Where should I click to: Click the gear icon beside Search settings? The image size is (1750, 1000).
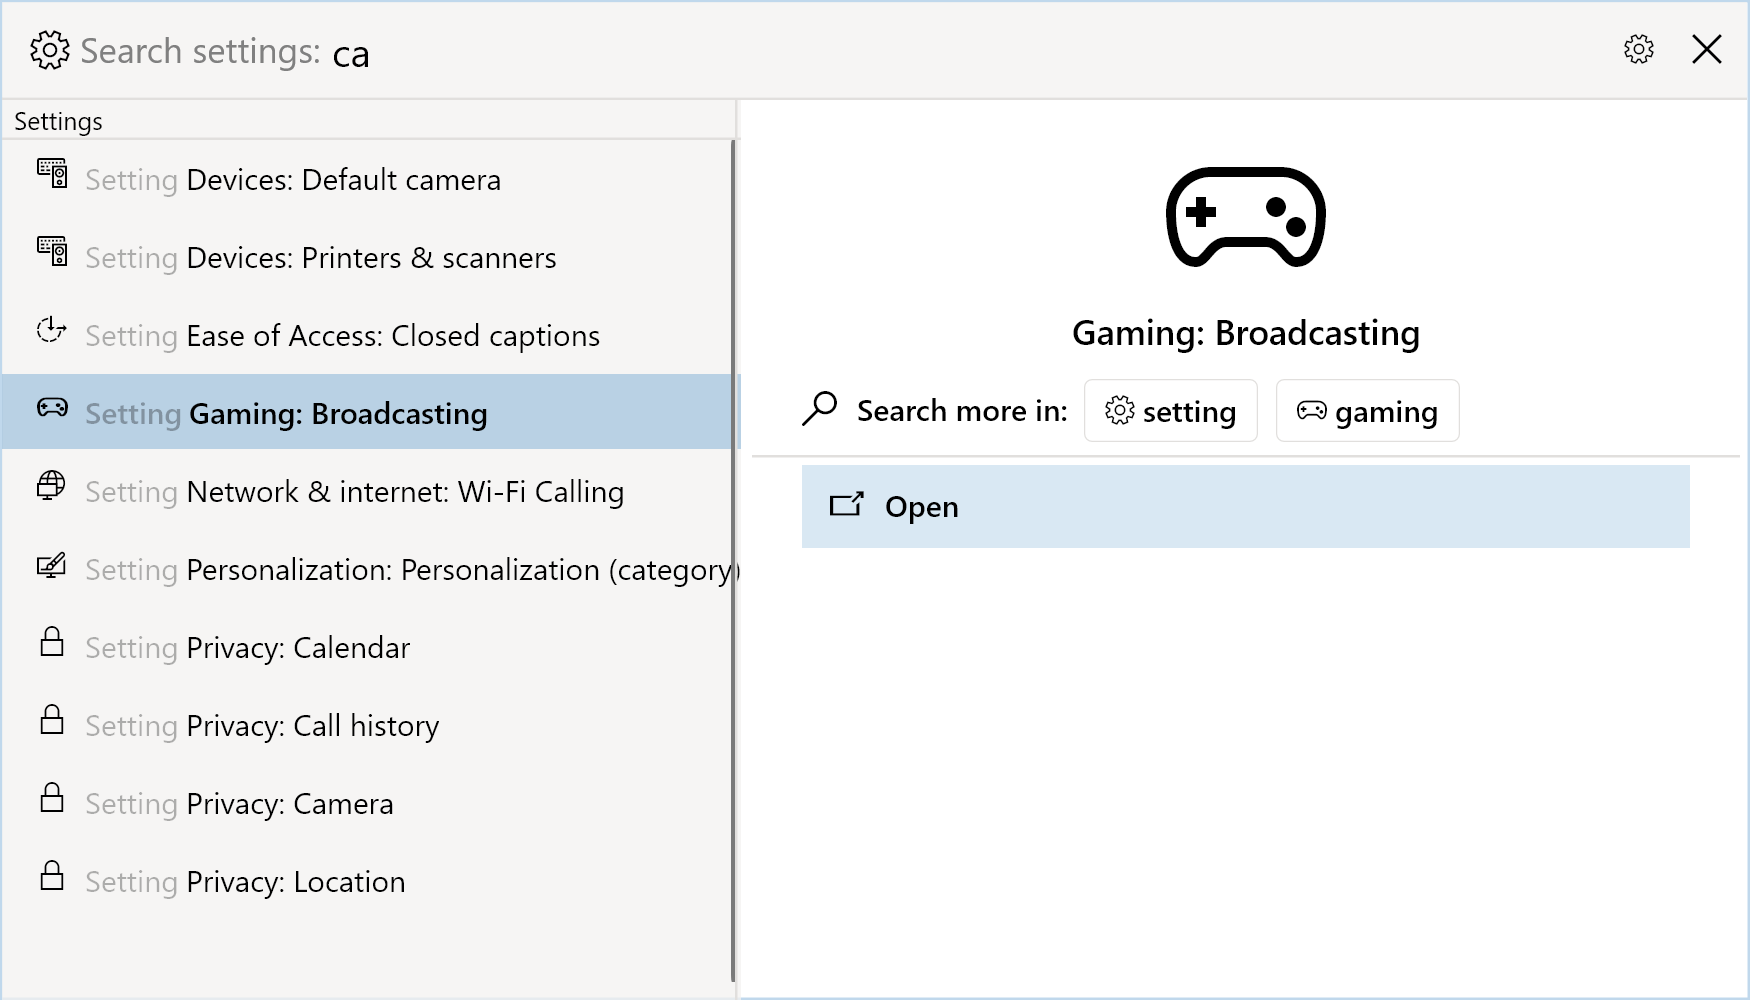click(x=49, y=50)
